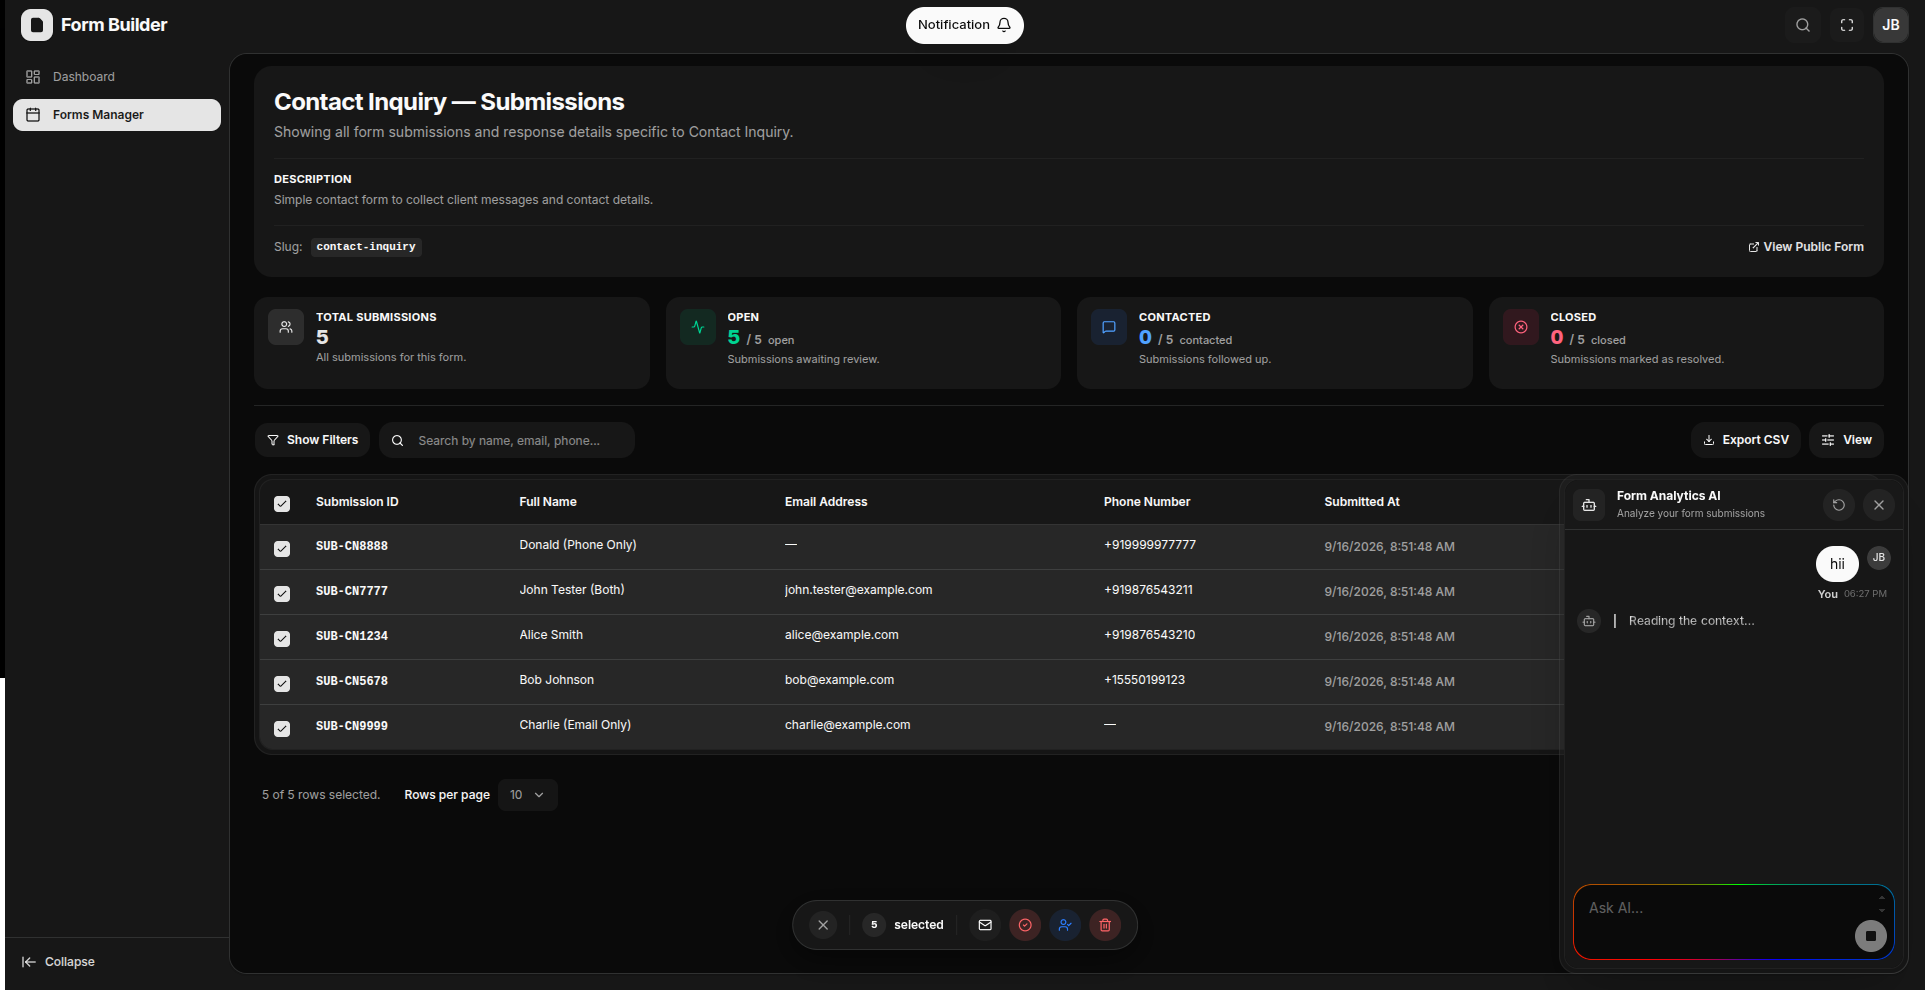Open the Dashboard sidebar item
The image size is (1925, 990).
click(x=117, y=77)
